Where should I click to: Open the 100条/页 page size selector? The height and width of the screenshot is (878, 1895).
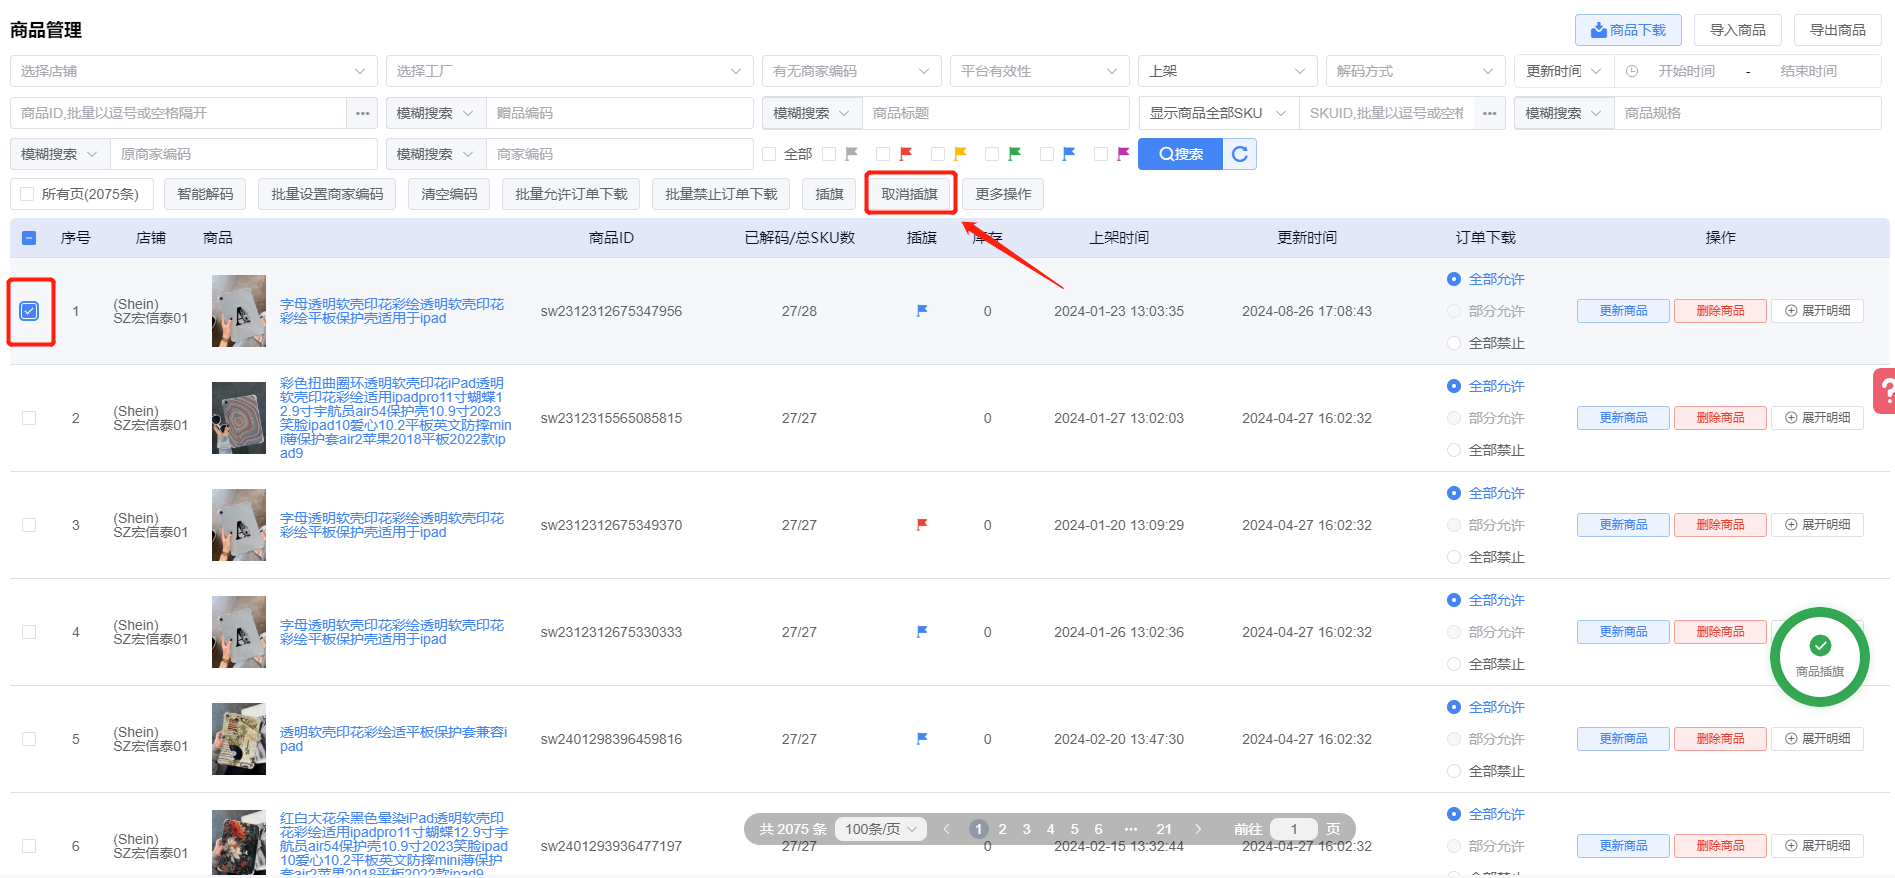click(880, 829)
